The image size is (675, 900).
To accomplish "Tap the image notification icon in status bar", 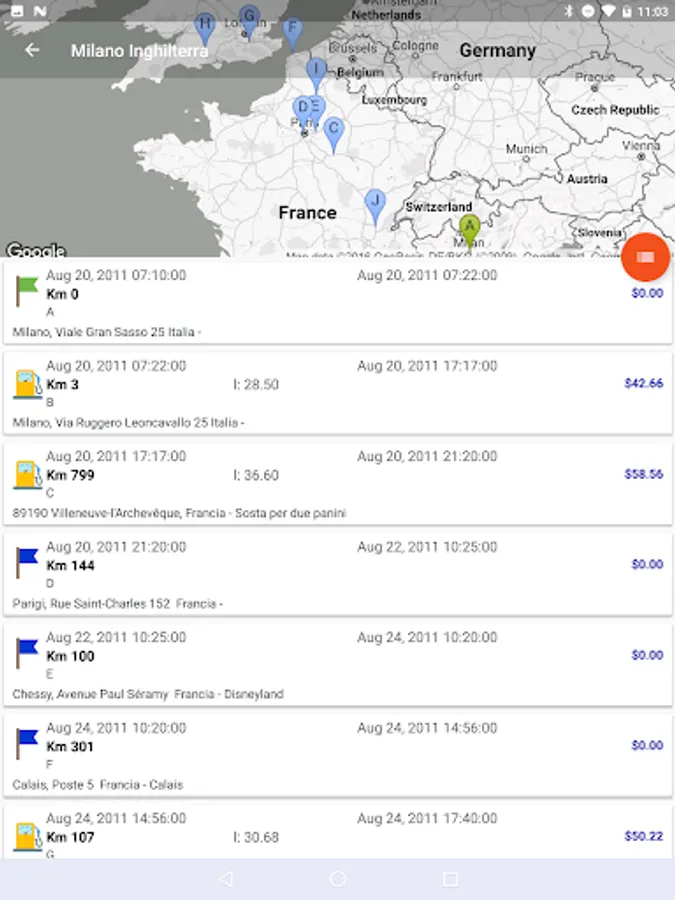I will click(17, 11).
